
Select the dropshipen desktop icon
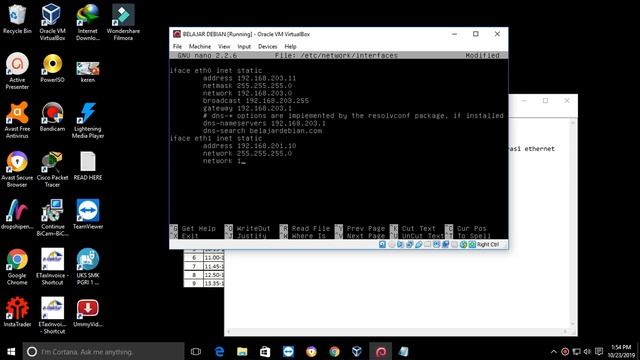click(x=17, y=215)
